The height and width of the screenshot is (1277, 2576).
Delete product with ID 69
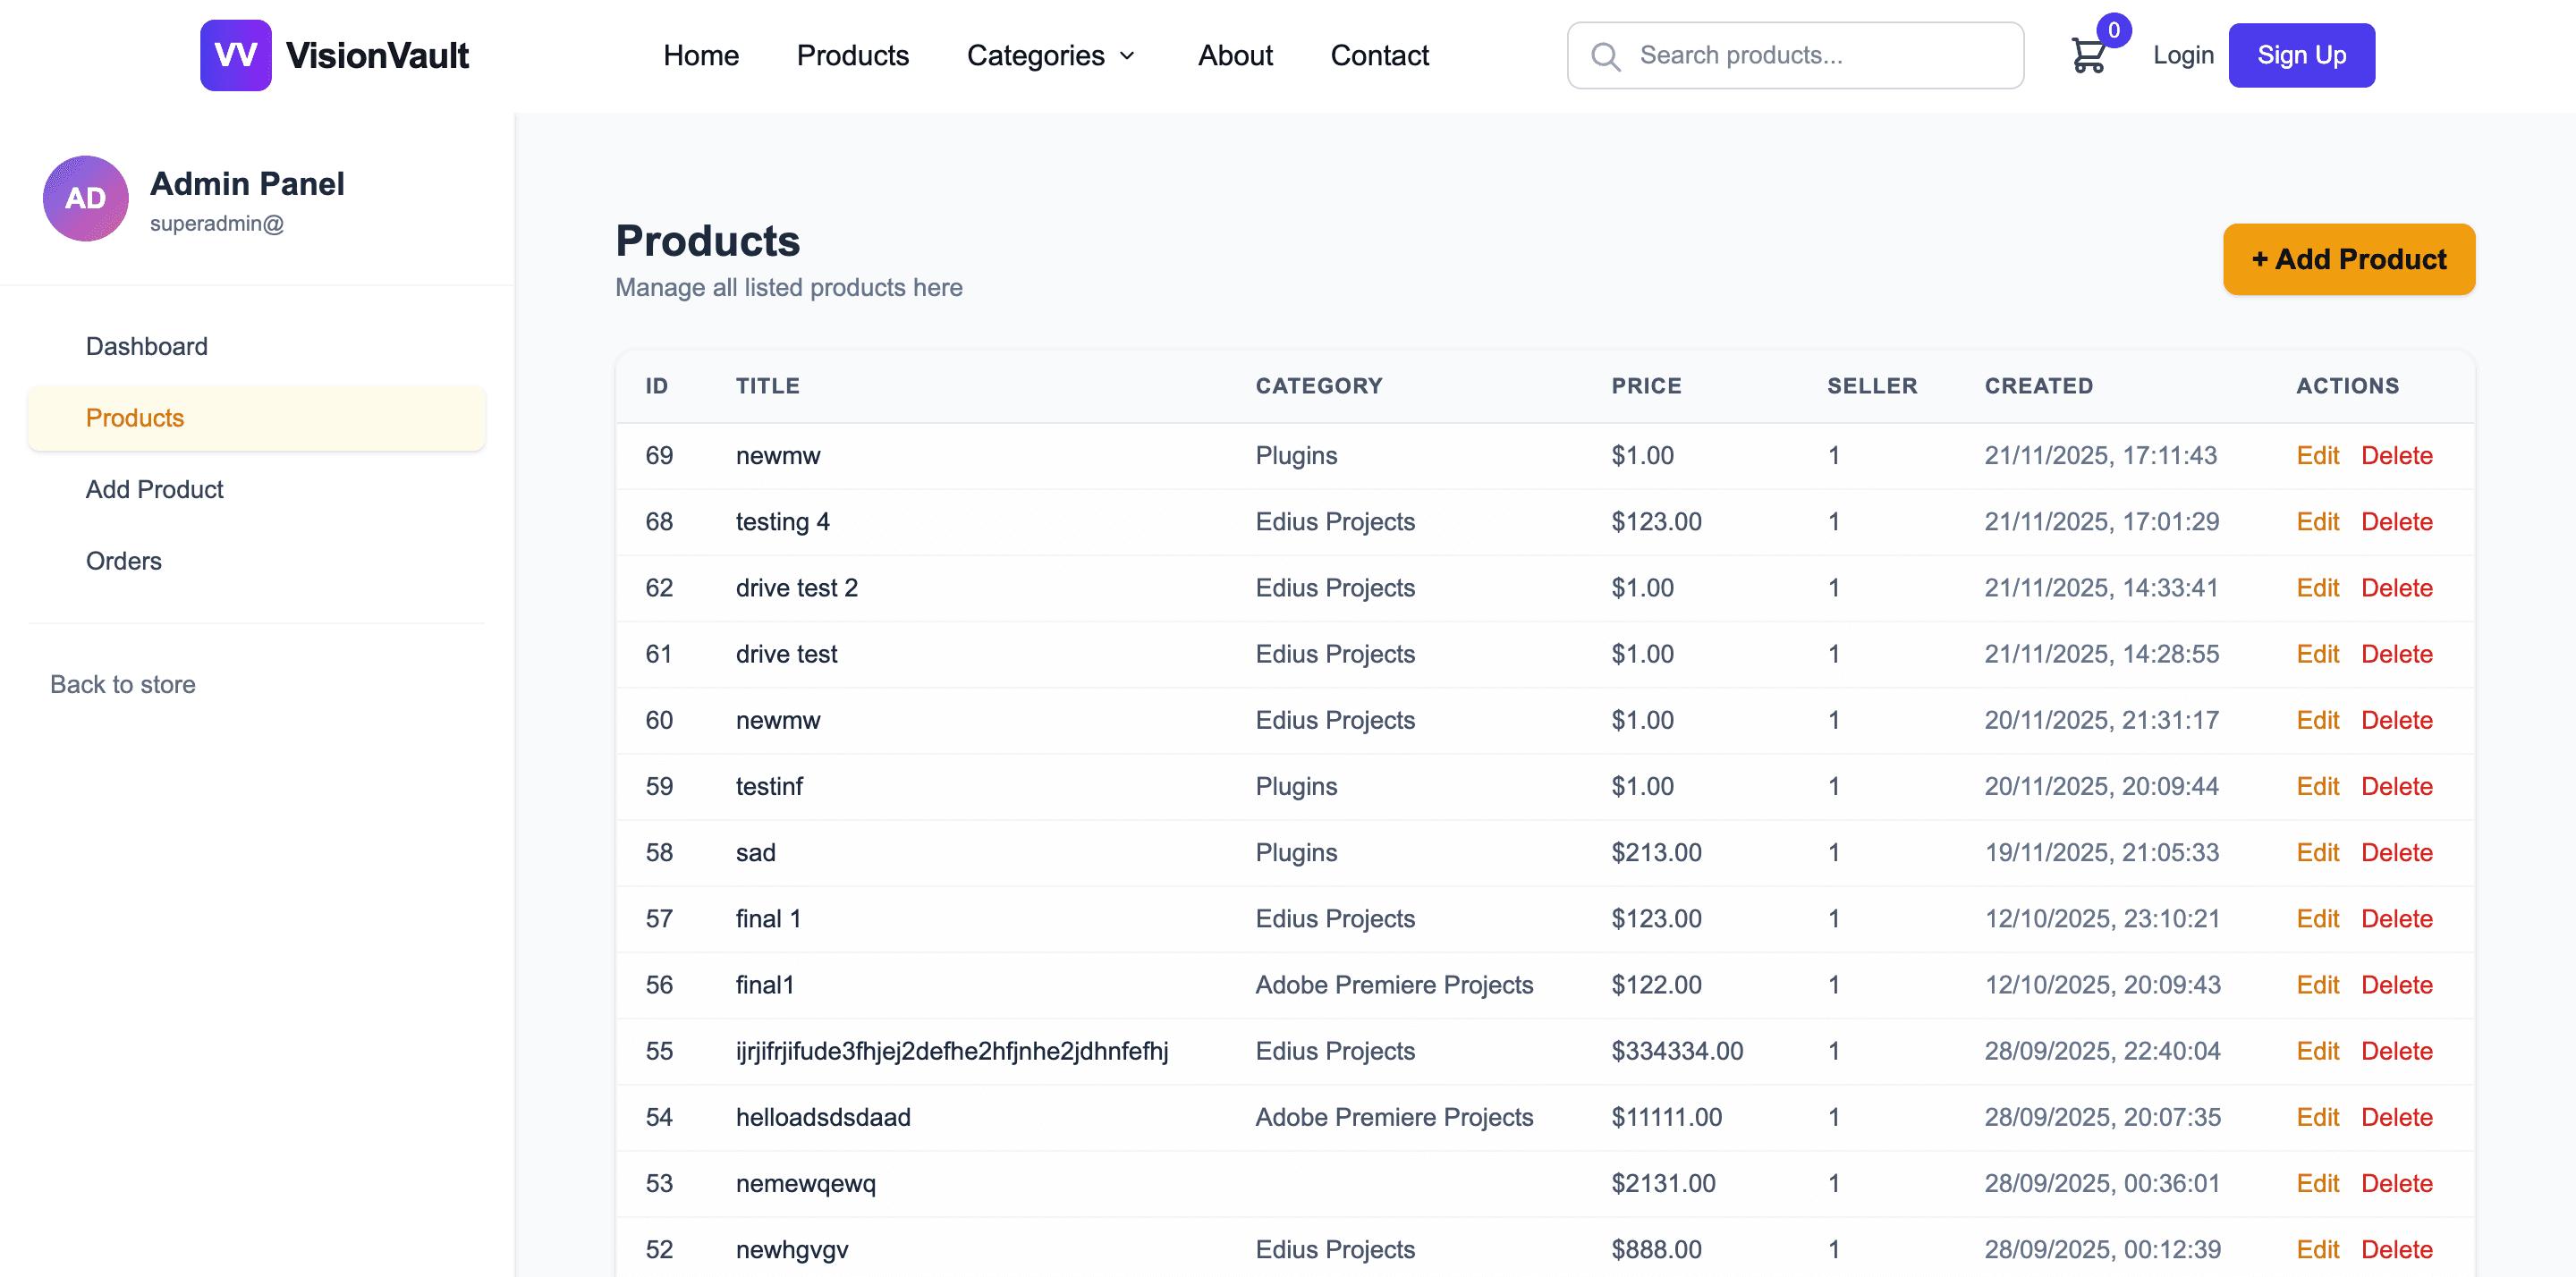pos(2396,456)
